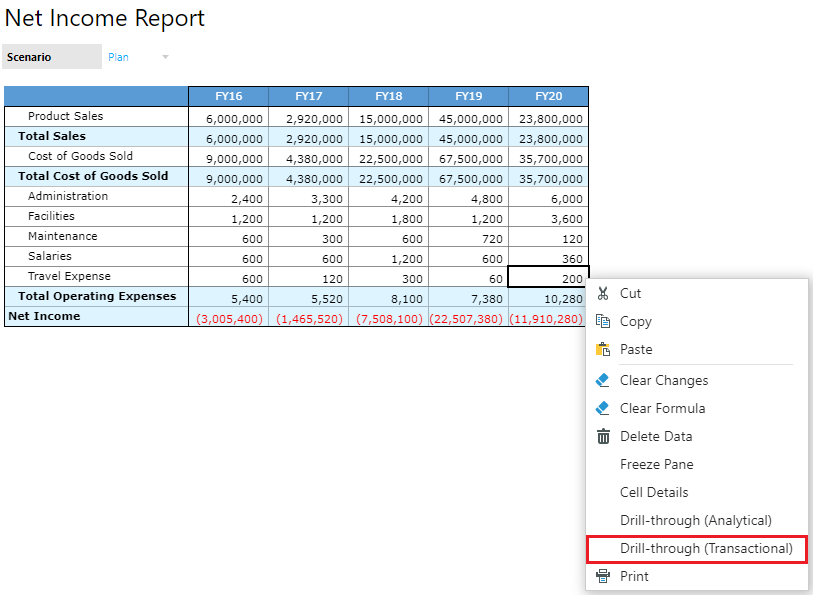This screenshot has width=813, height=595.
Task: Click Total Sales FY19 cell 45,000,000
Action: click(x=468, y=137)
